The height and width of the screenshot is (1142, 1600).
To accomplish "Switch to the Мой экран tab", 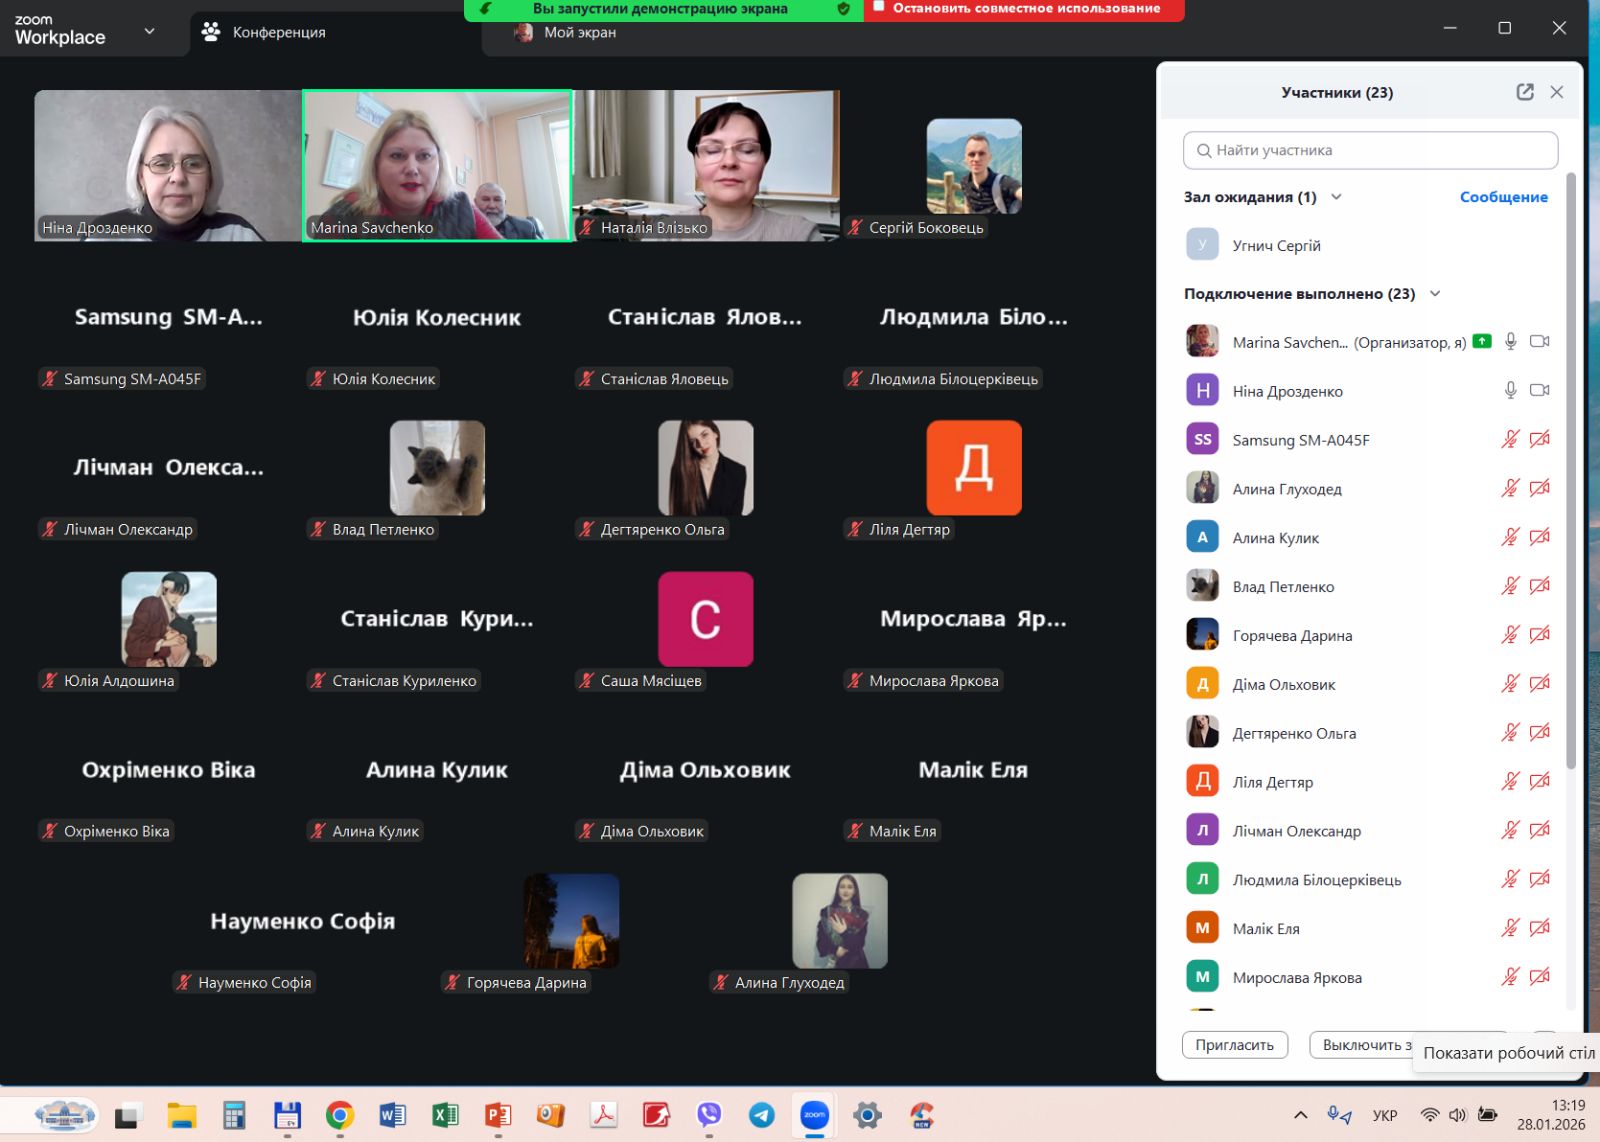I will tap(579, 32).
